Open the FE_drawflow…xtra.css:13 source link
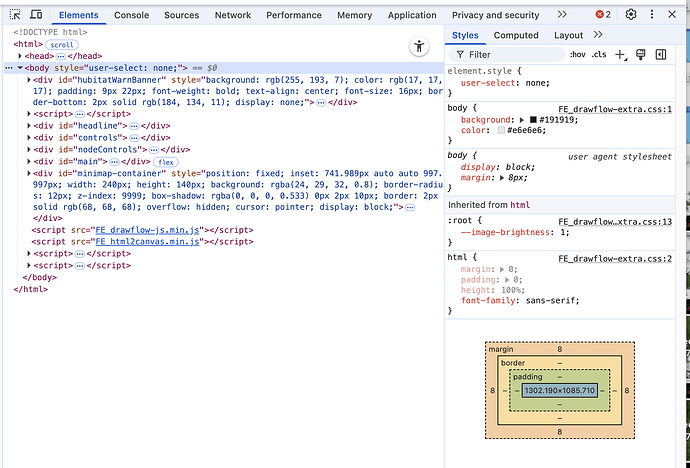The image size is (690, 468). point(615,222)
